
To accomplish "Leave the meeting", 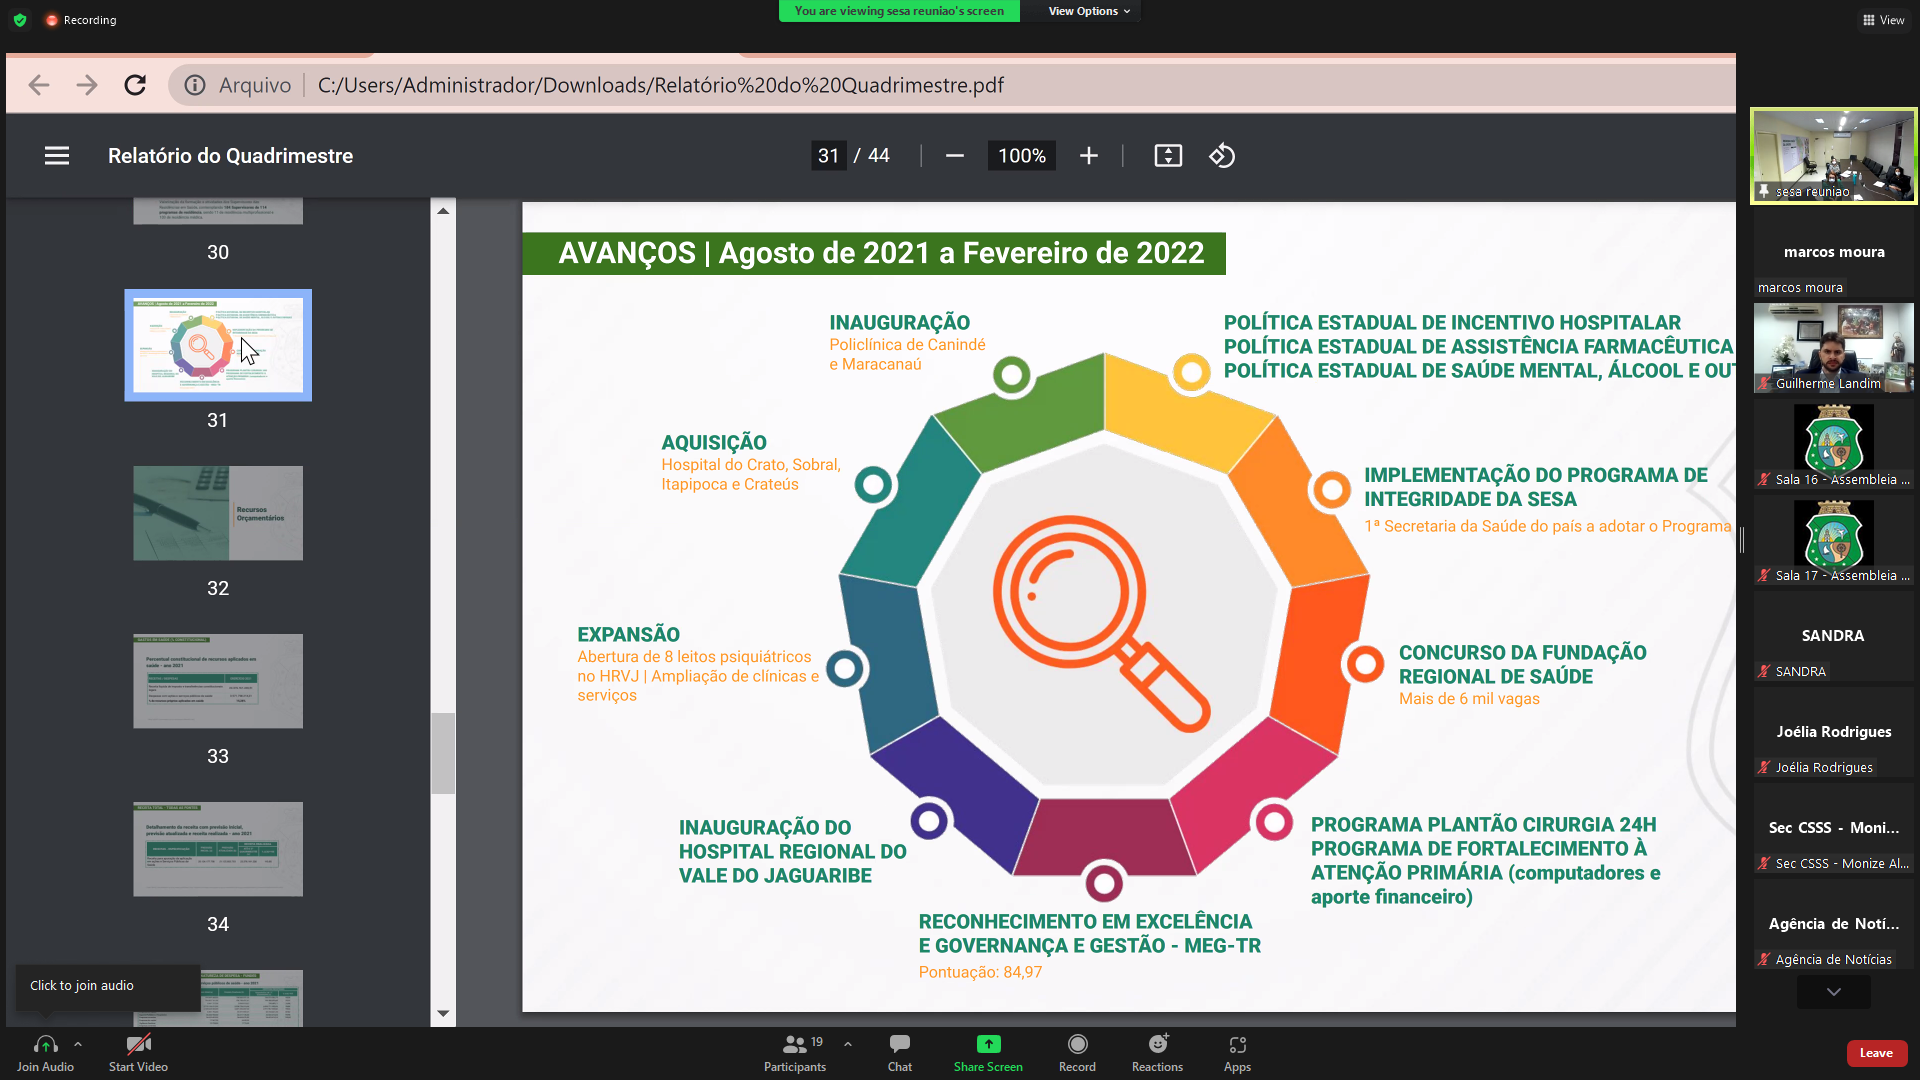I will pyautogui.click(x=1876, y=1053).
